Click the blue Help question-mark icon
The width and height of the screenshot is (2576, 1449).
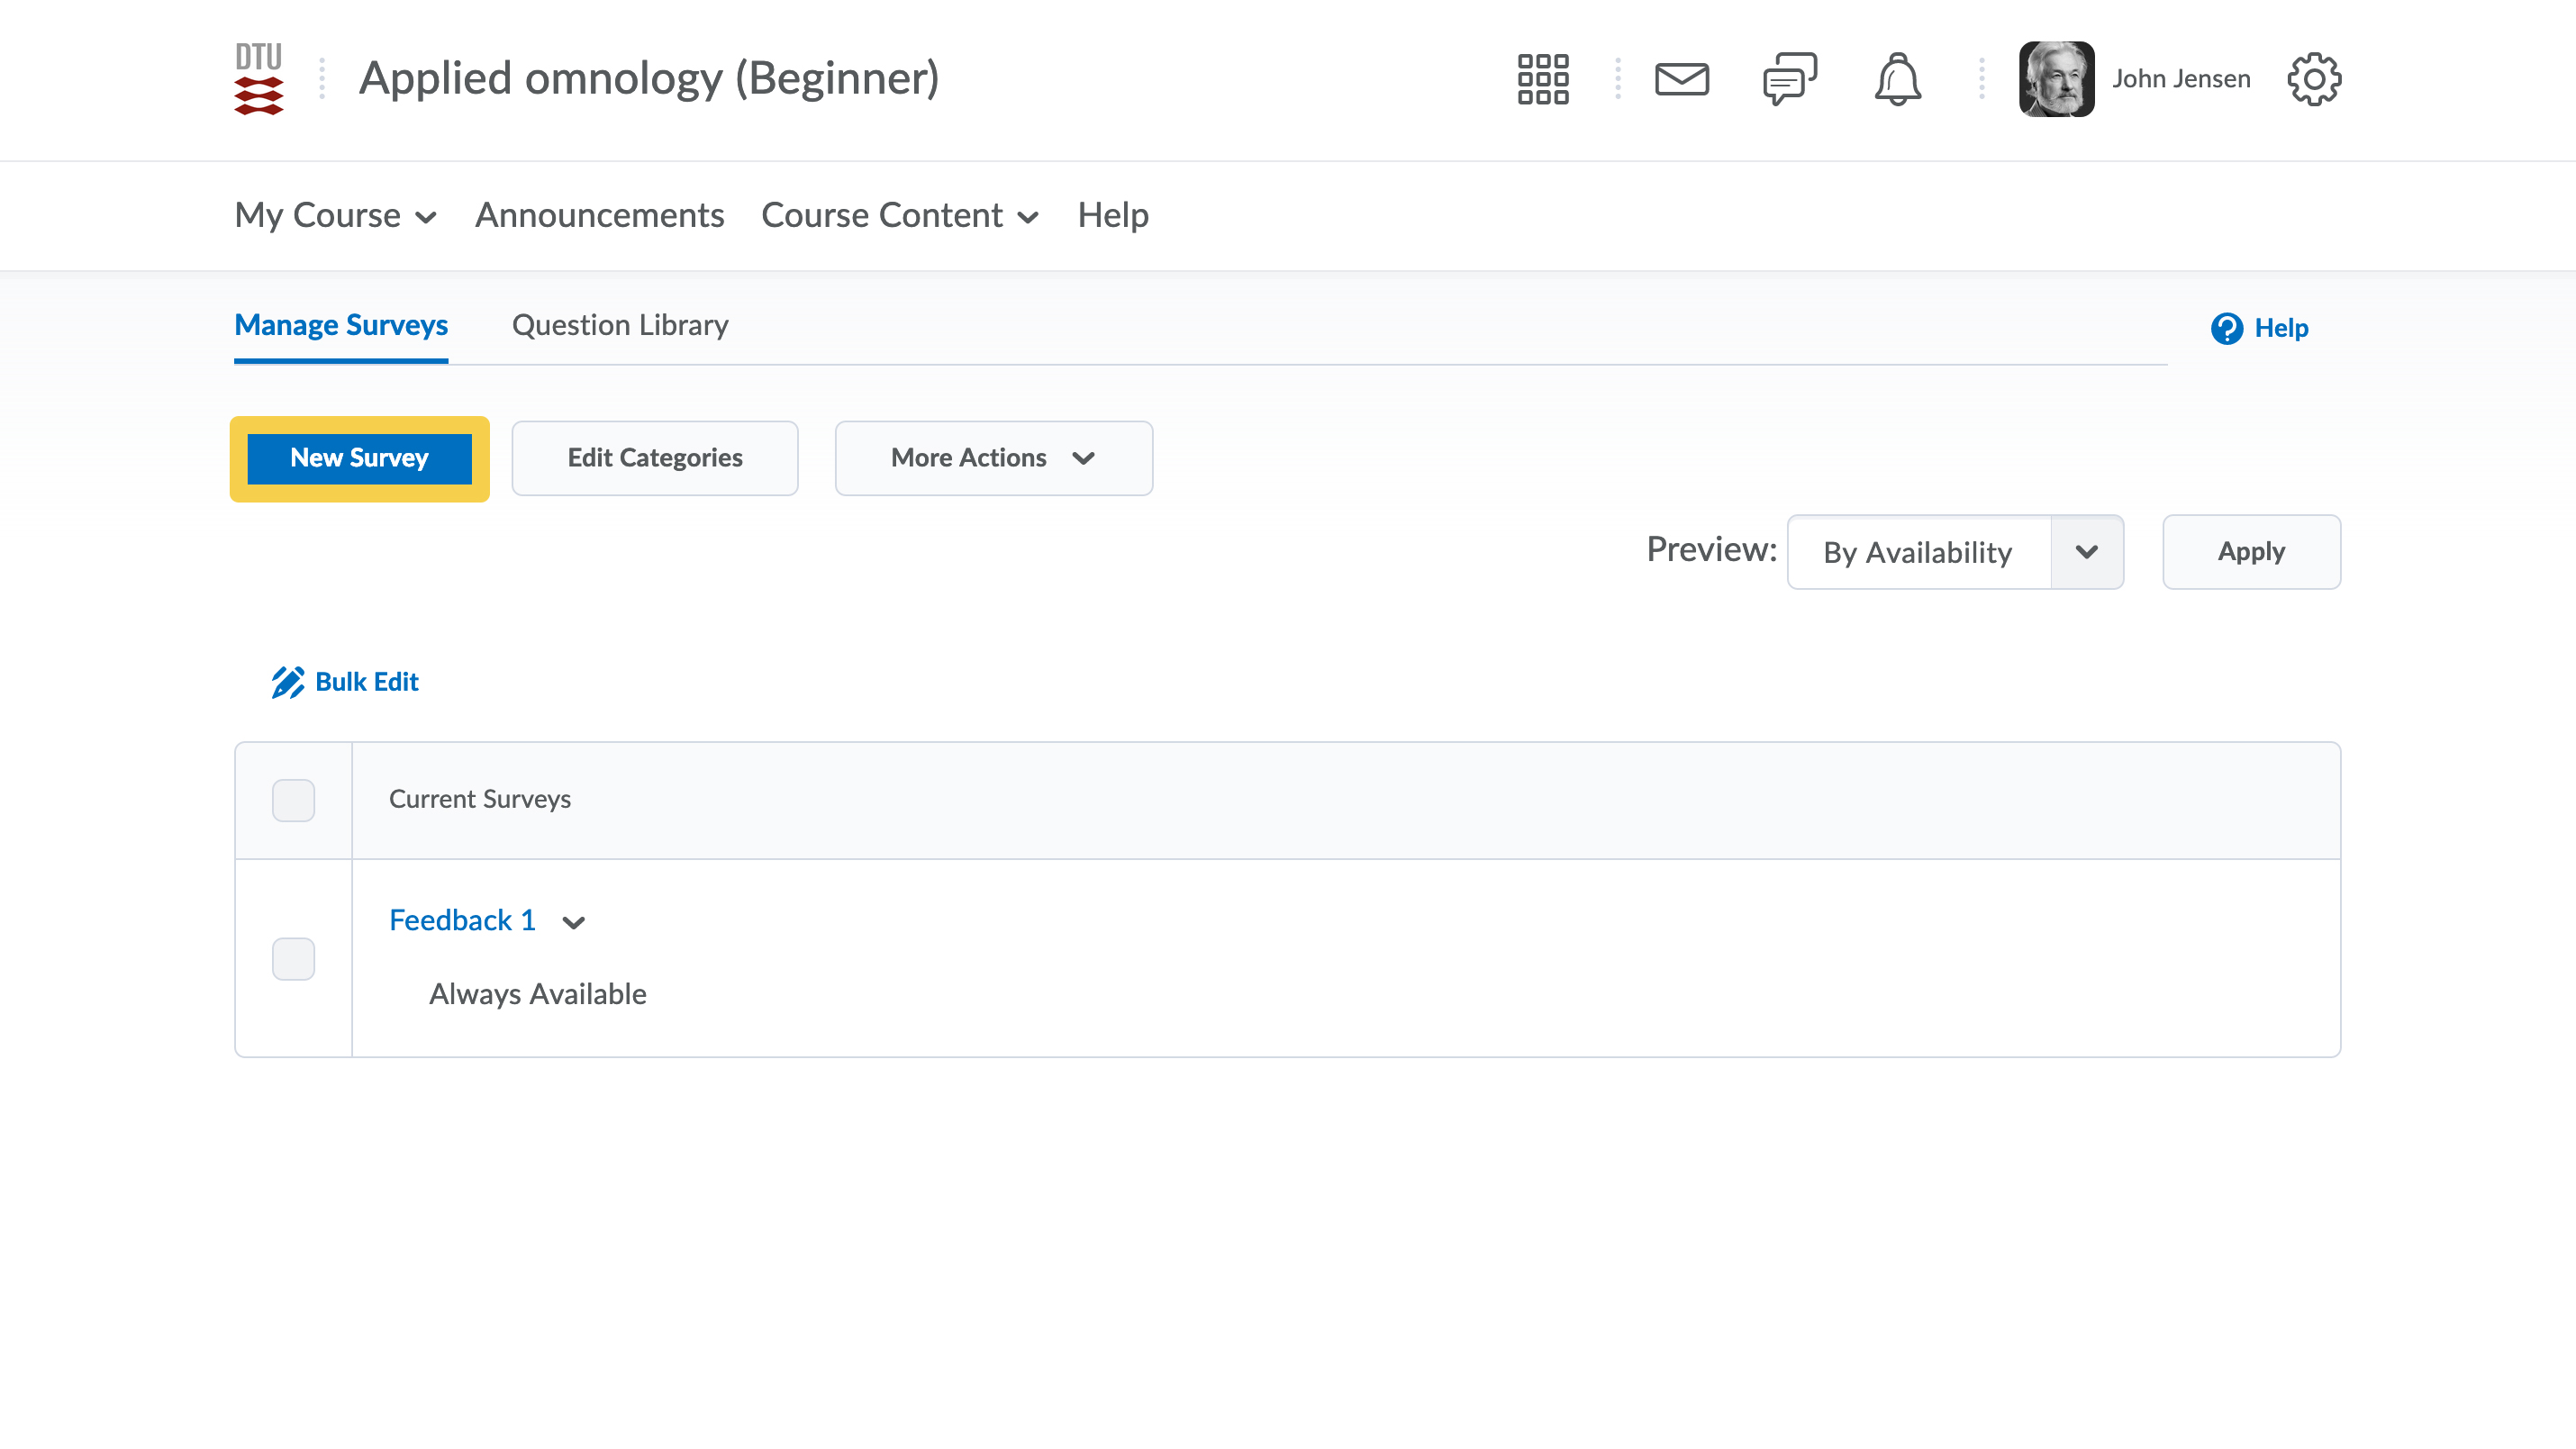2226,328
